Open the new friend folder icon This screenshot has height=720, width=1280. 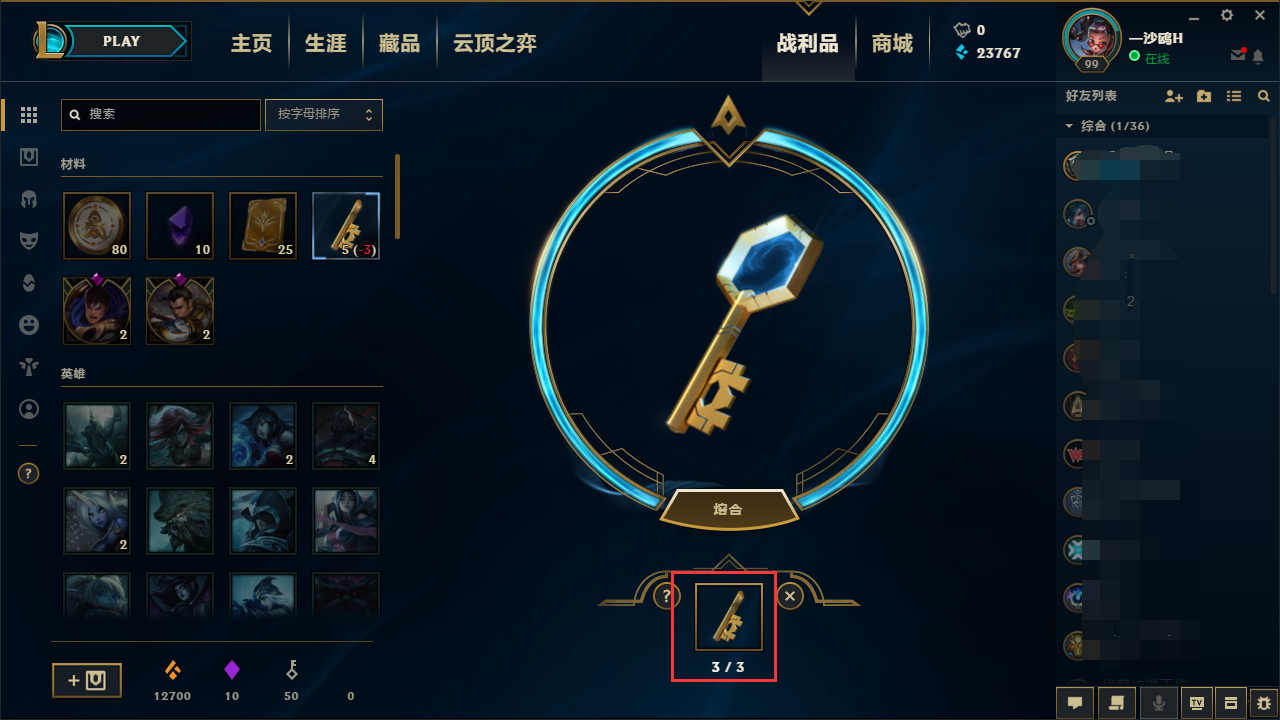point(1204,96)
